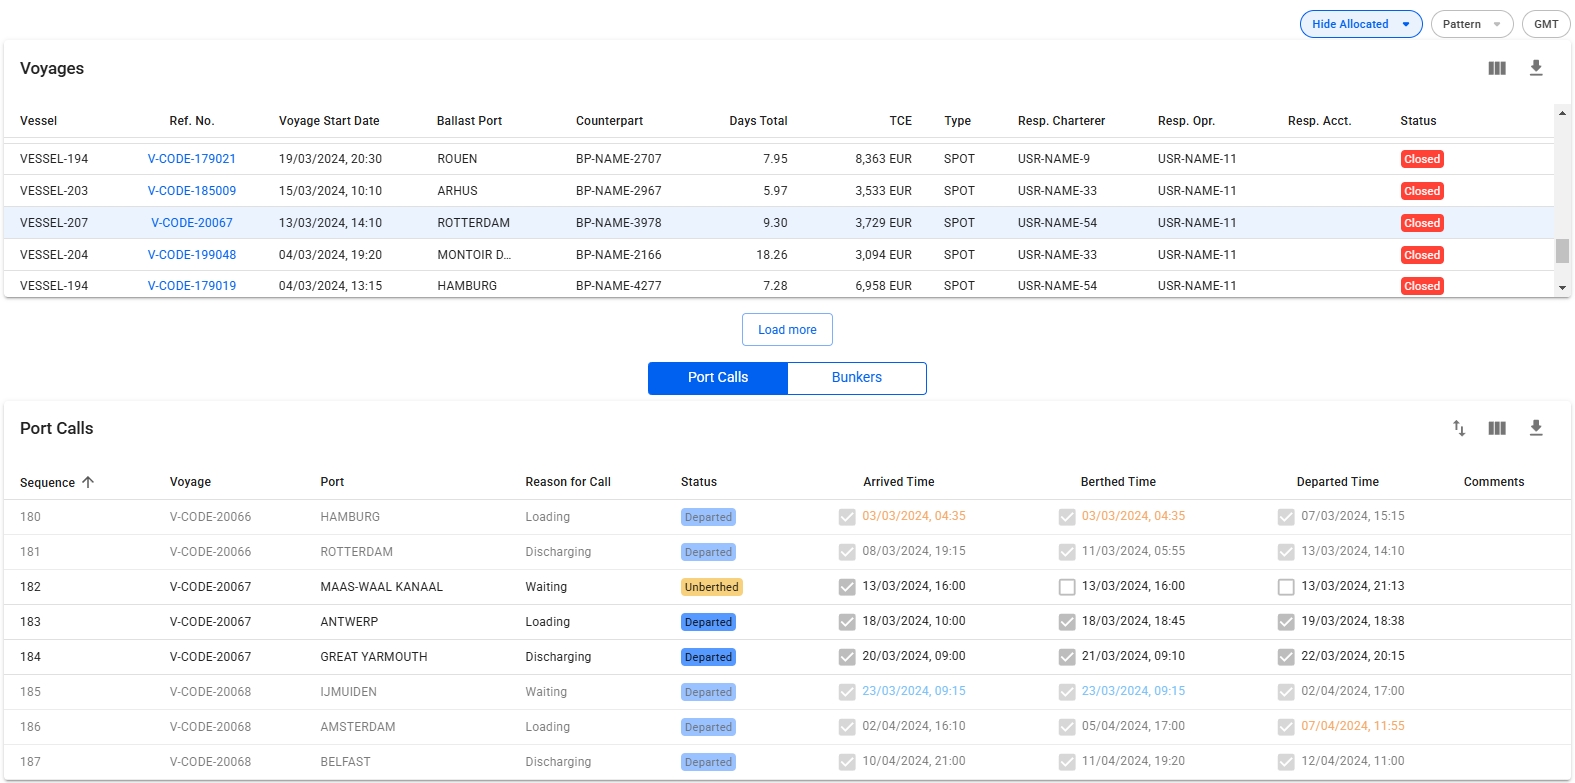The height and width of the screenshot is (783, 1575).
Task: Click the GMT timezone selector
Action: tap(1545, 24)
